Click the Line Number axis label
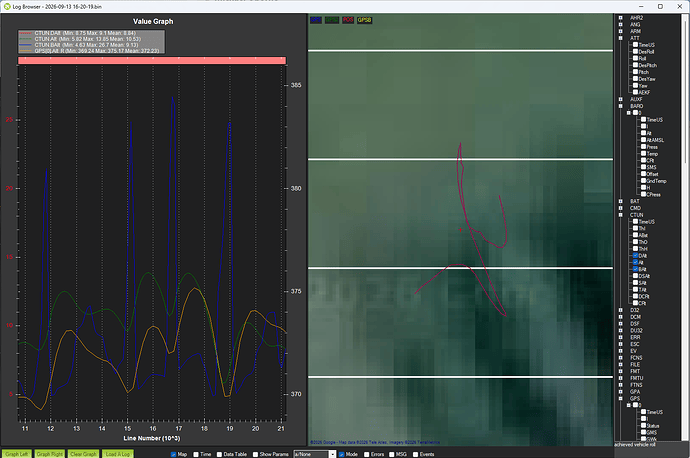This screenshot has width=690, height=458. pyautogui.click(x=152, y=438)
